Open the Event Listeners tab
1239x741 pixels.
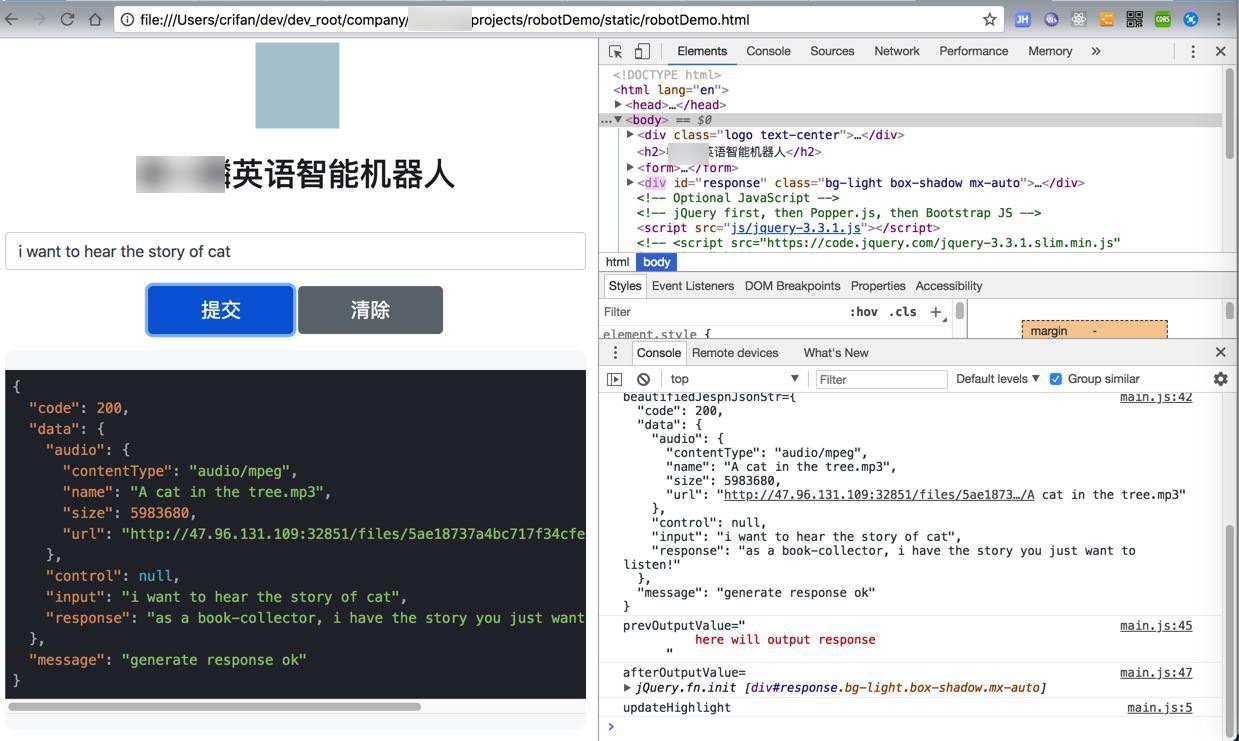point(693,286)
